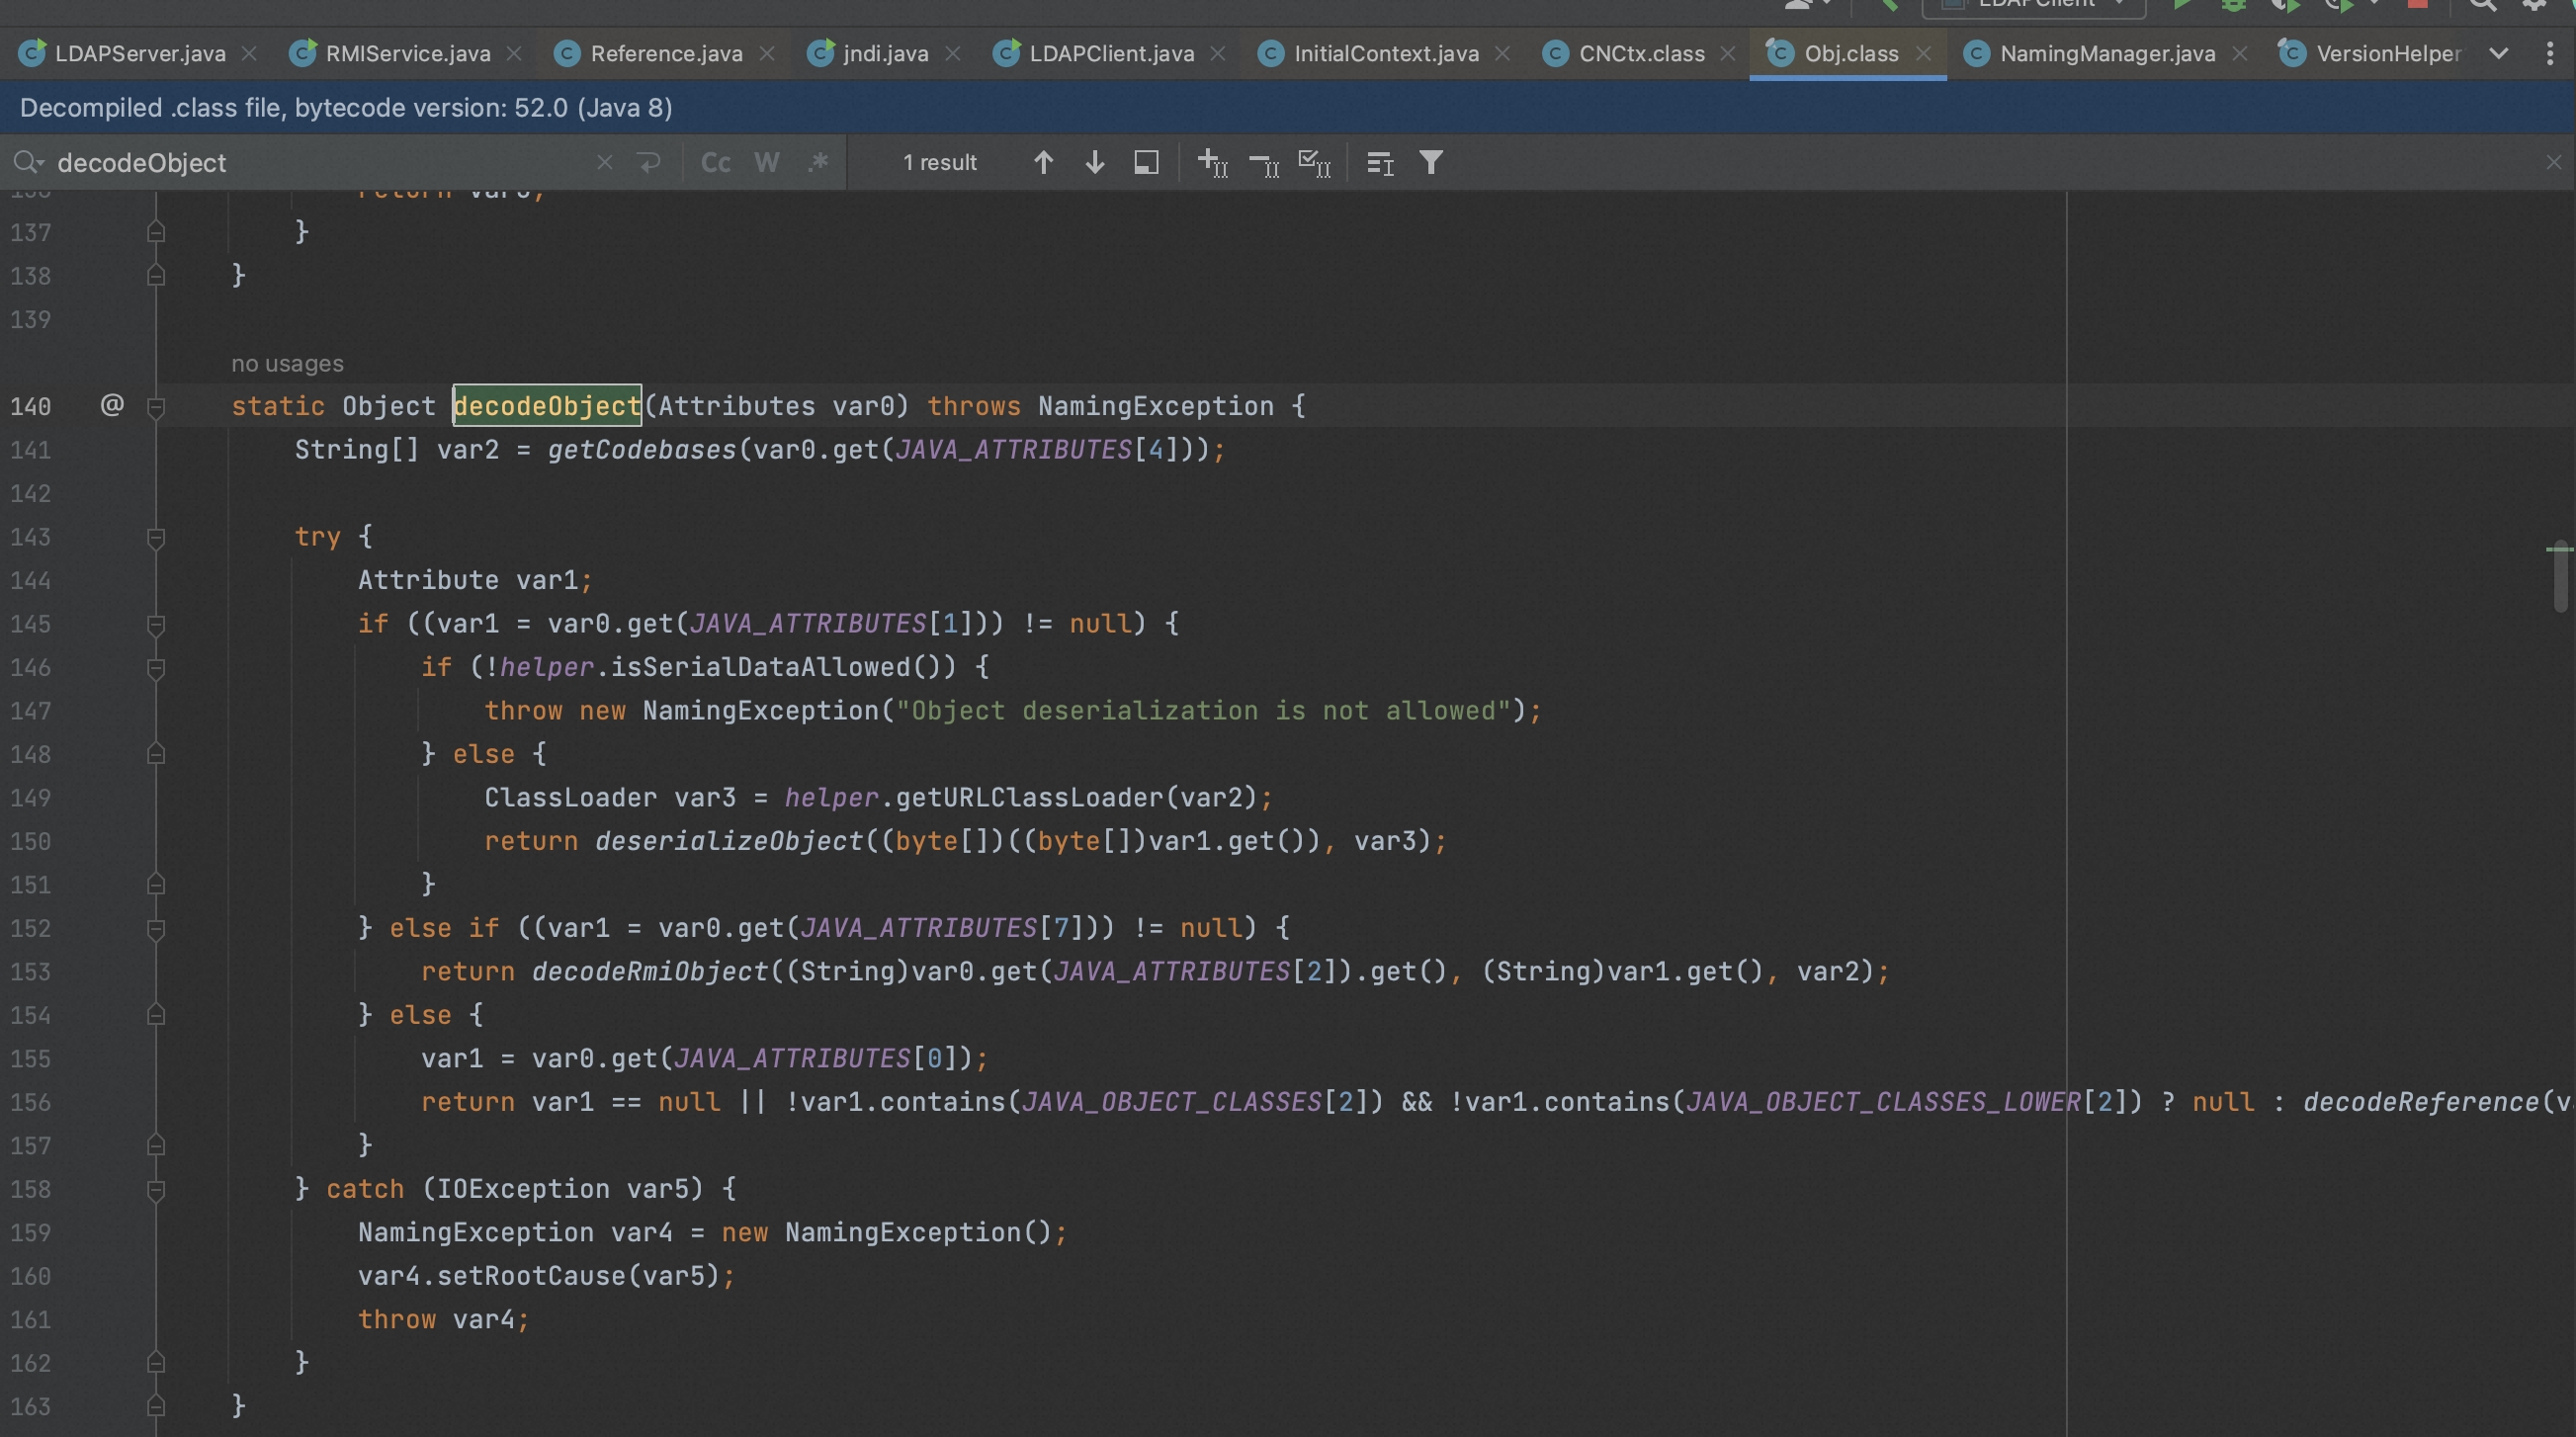
Task: Toggle Regex (.*) search option
Action: tap(818, 162)
